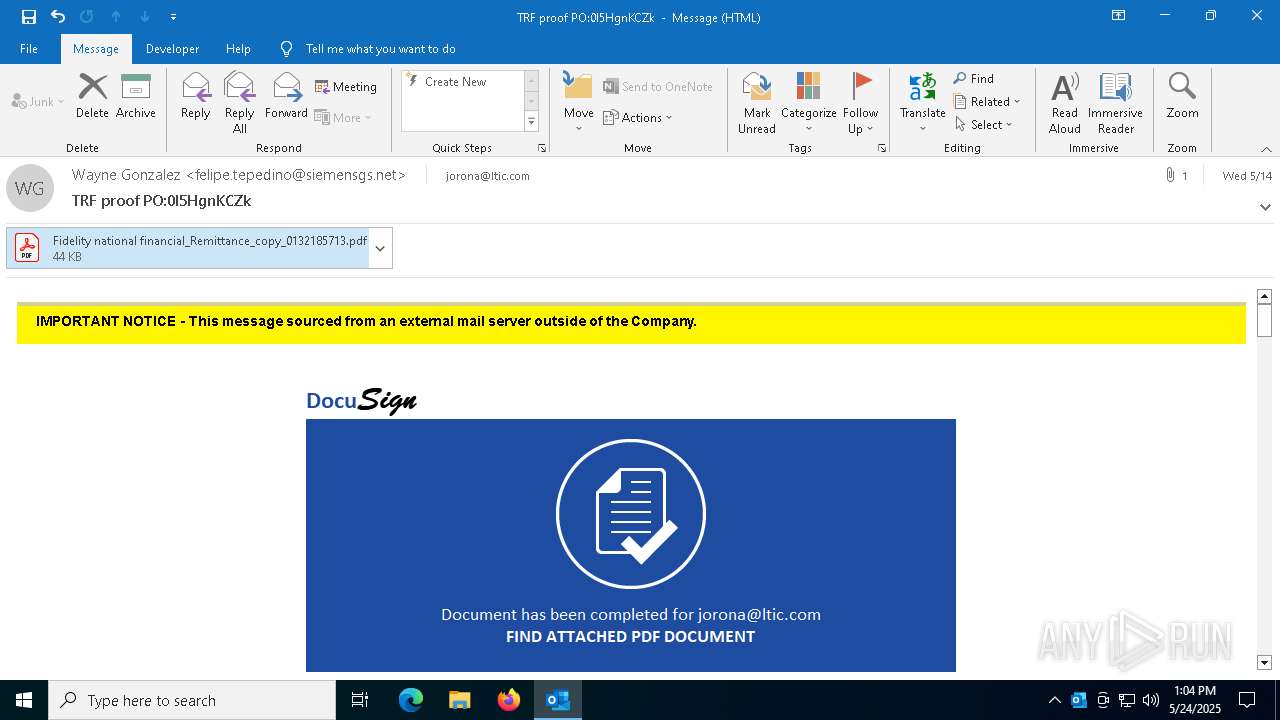Open the Zoom dialog
The image size is (1280, 720).
1182,96
